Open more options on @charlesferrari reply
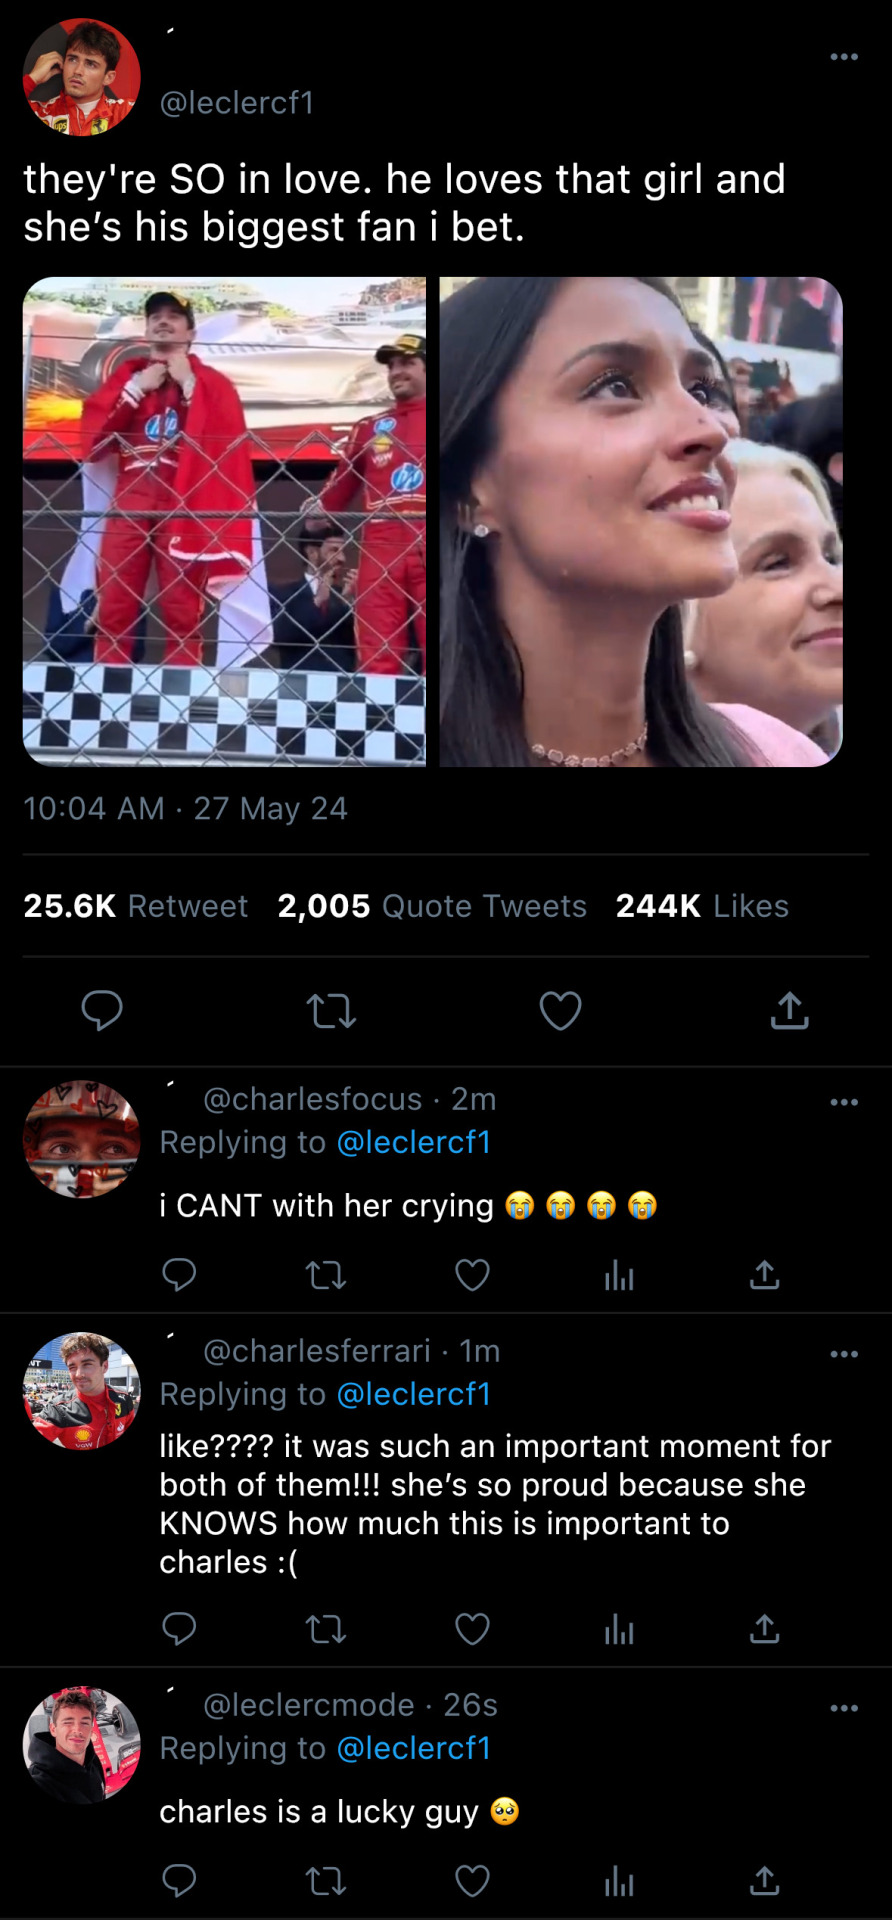The width and height of the screenshot is (892, 1920). coord(844,1354)
